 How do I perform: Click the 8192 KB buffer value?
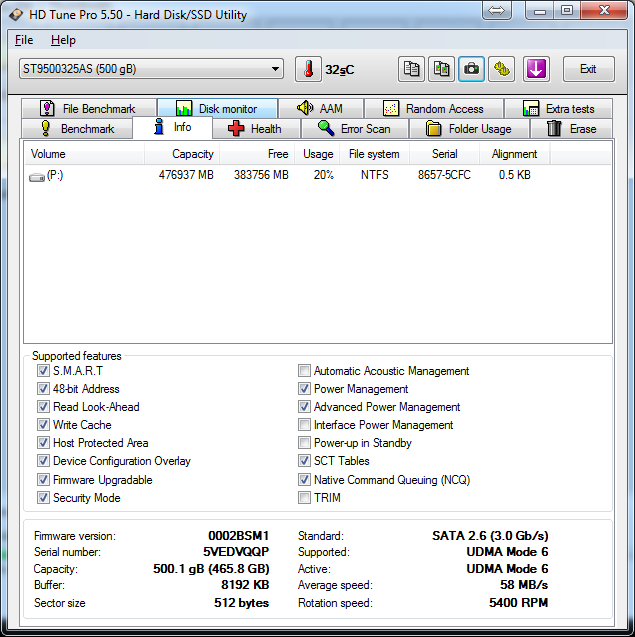[x=245, y=585]
